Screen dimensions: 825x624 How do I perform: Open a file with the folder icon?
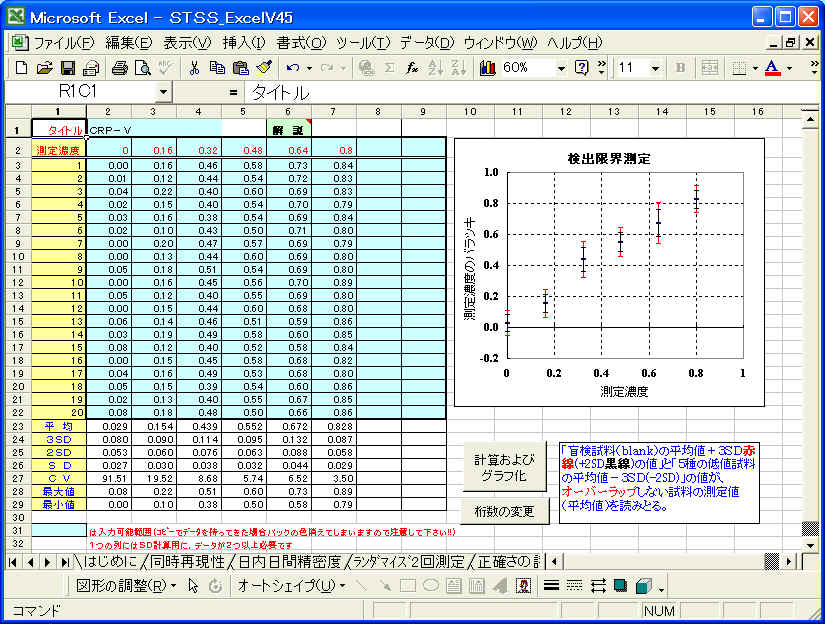tap(44, 68)
